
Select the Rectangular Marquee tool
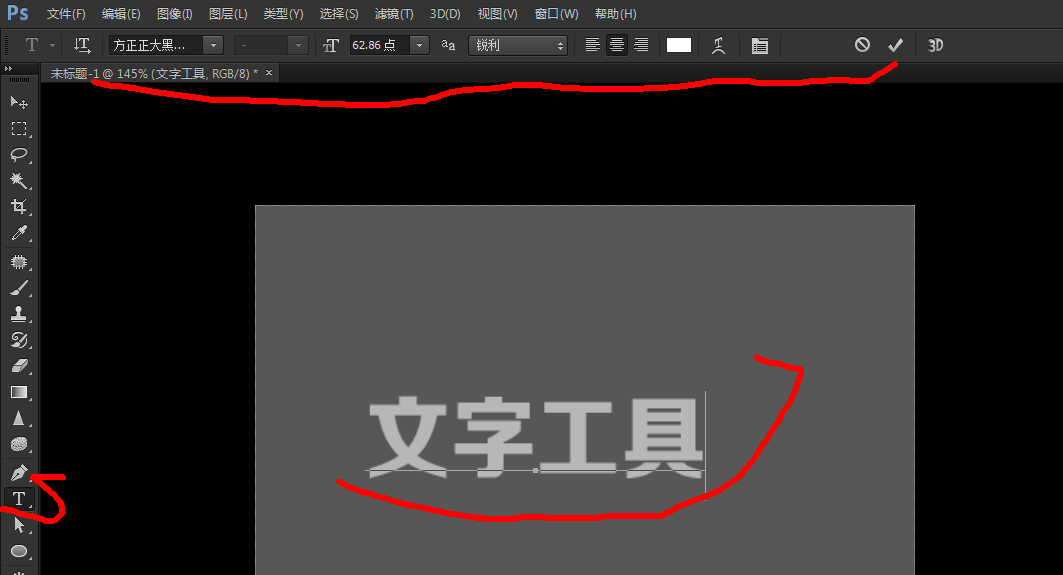click(x=19, y=129)
